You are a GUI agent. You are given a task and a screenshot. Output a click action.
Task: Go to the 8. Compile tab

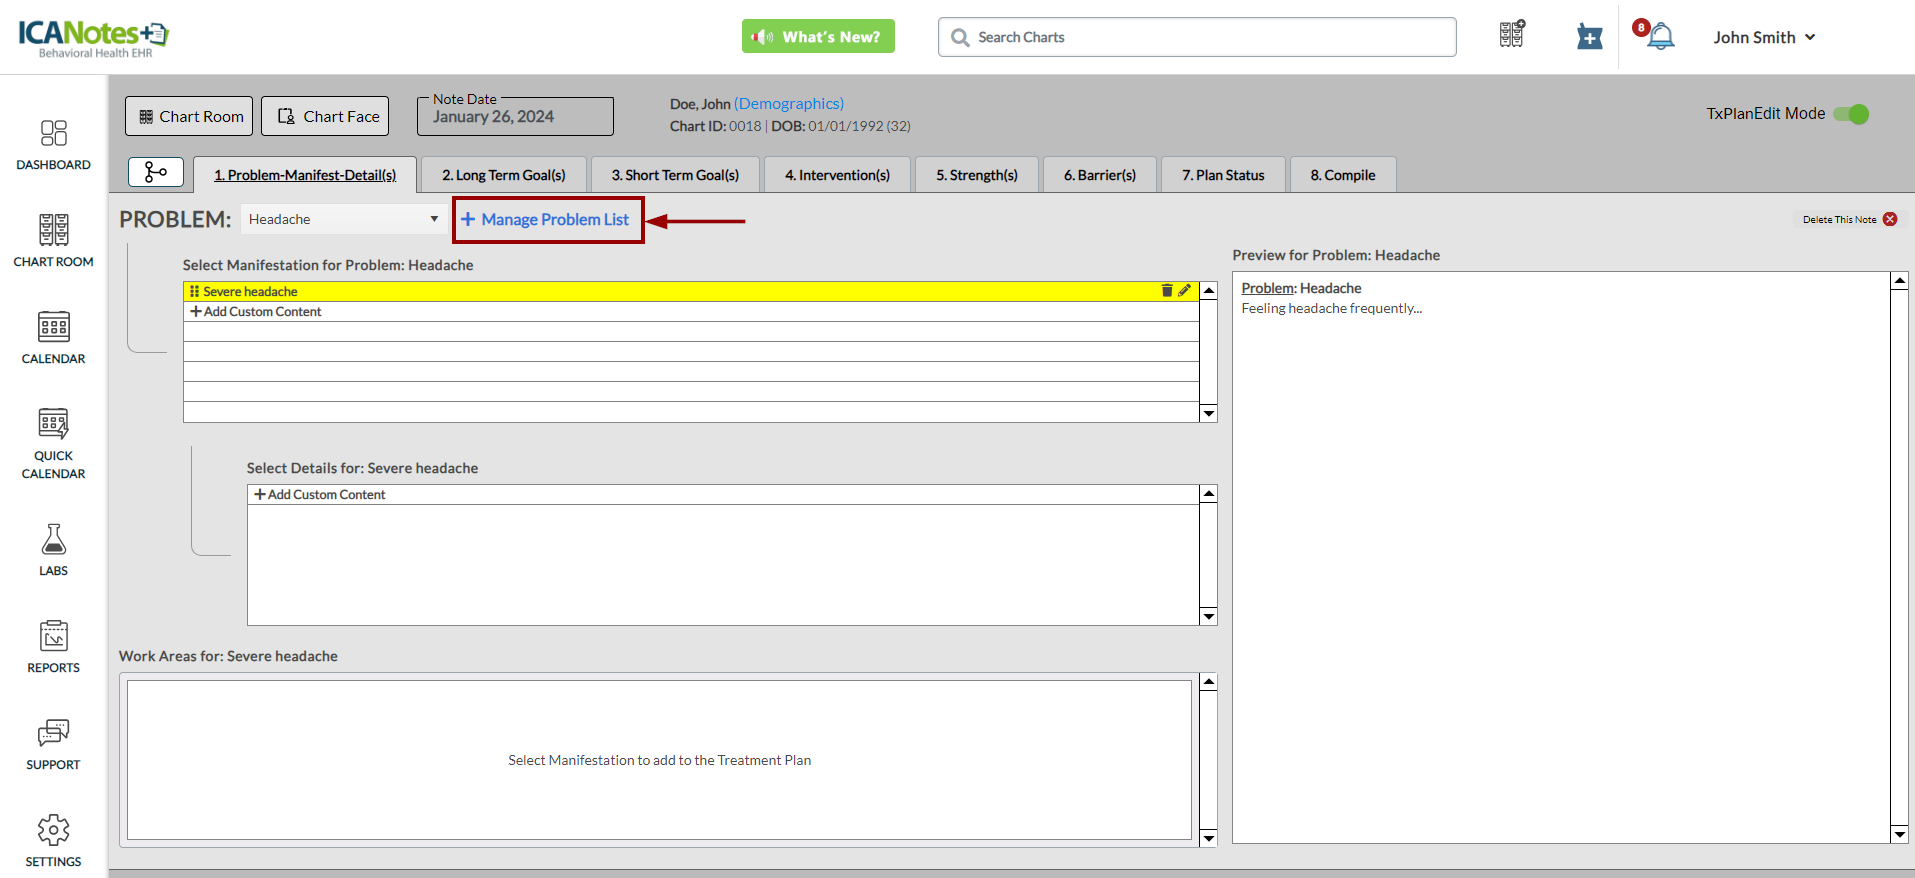(1342, 175)
